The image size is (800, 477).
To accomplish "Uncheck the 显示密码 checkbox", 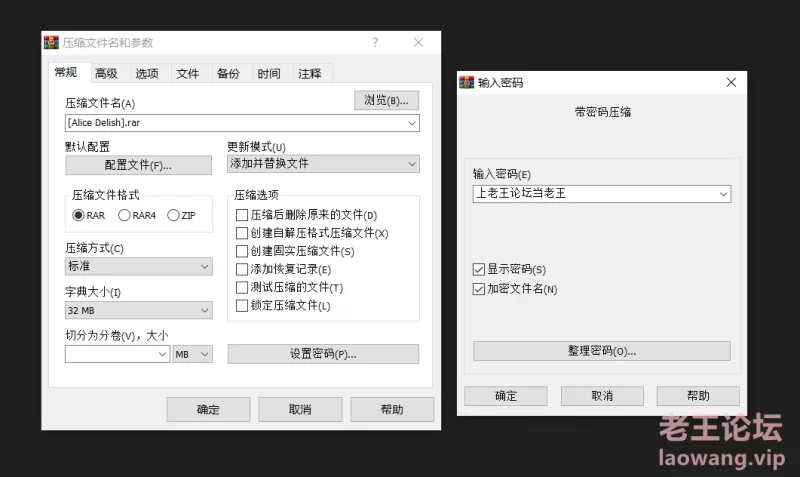I will click(x=479, y=270).
